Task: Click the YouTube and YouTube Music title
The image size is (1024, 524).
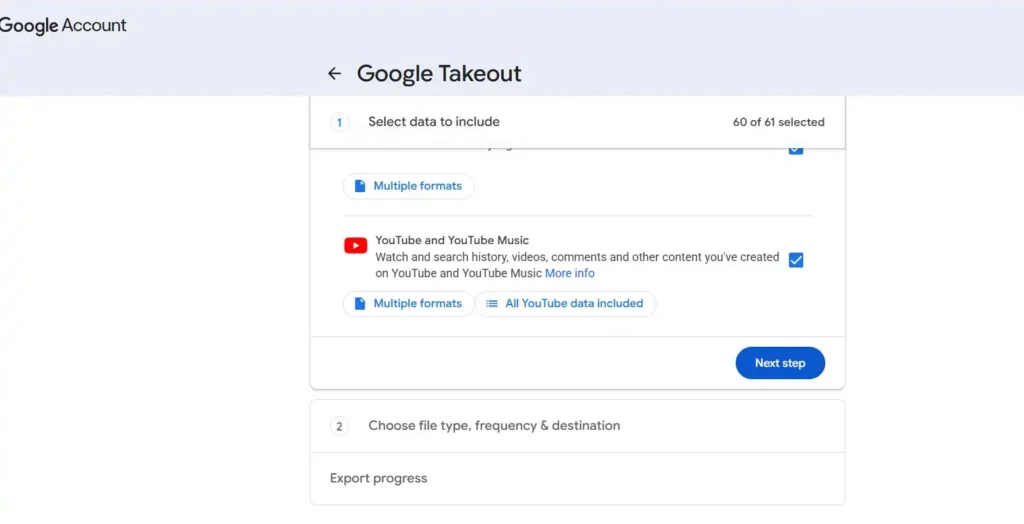Action: click(452, 240)
